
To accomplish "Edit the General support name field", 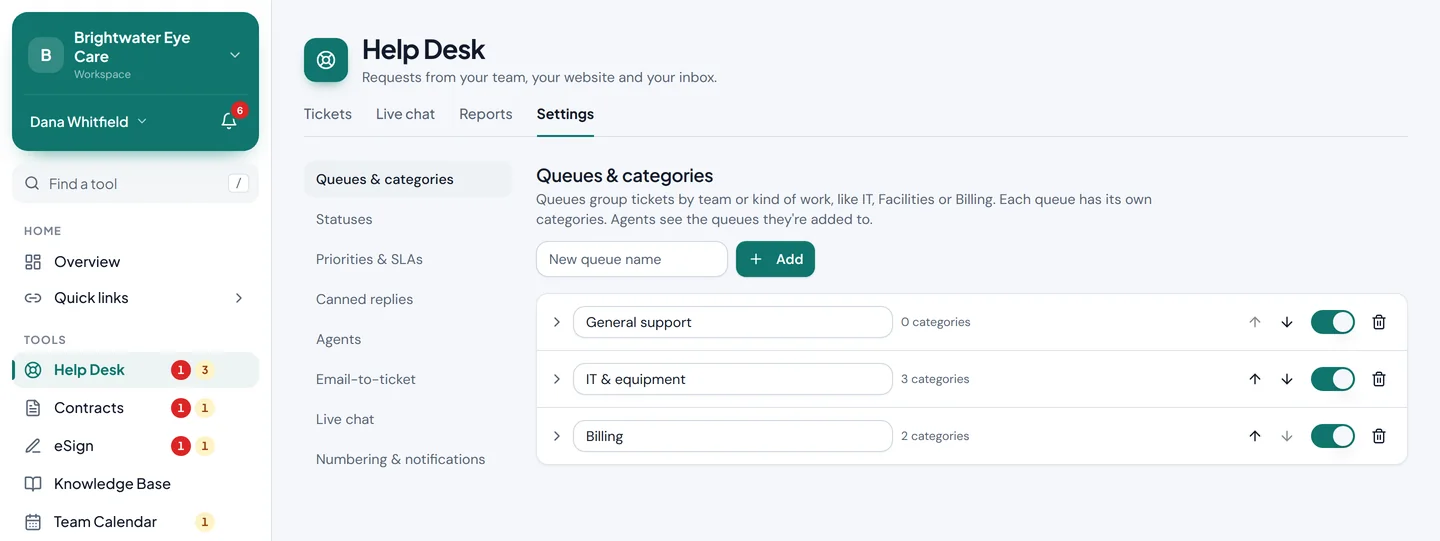I will 733,322.
